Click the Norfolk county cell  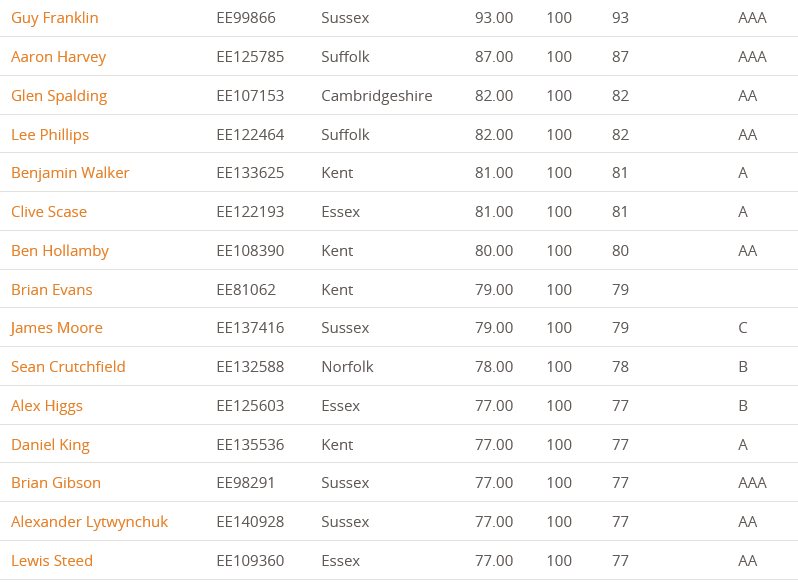point(347,367)
